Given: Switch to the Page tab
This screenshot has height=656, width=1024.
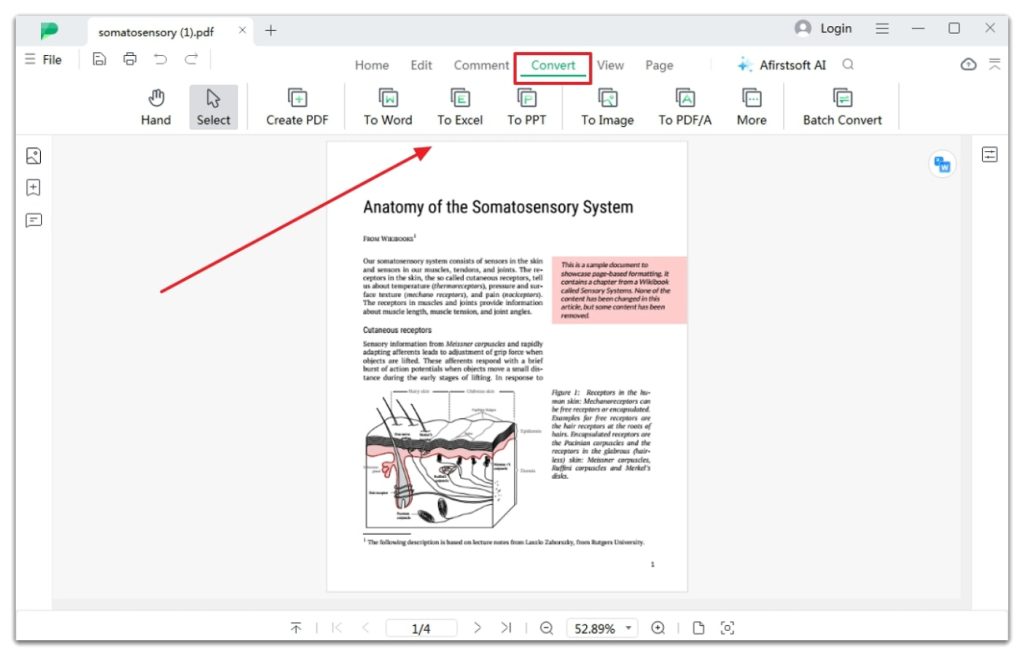Looking at the screenshot, I should (659, 65).
